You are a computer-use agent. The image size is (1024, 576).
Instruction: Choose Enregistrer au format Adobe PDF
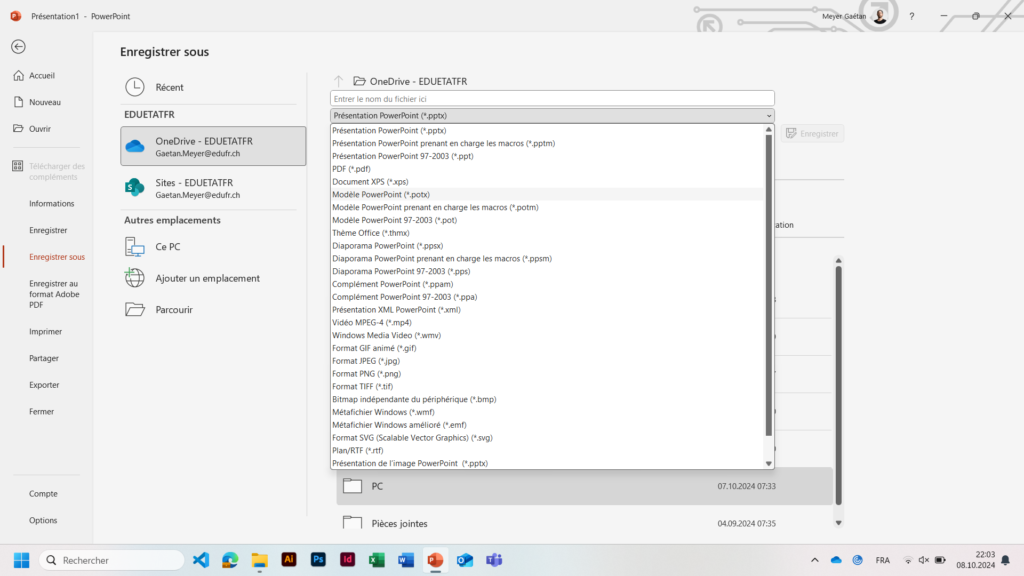pos(54,294)
